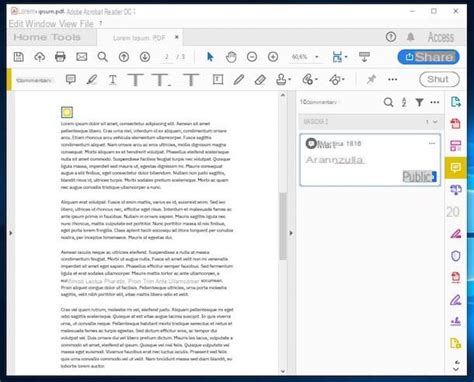The height and width of the screenshot is (382, 474).
Task: Open the stamp tool dropdown
Action: (x=283, y=79)
